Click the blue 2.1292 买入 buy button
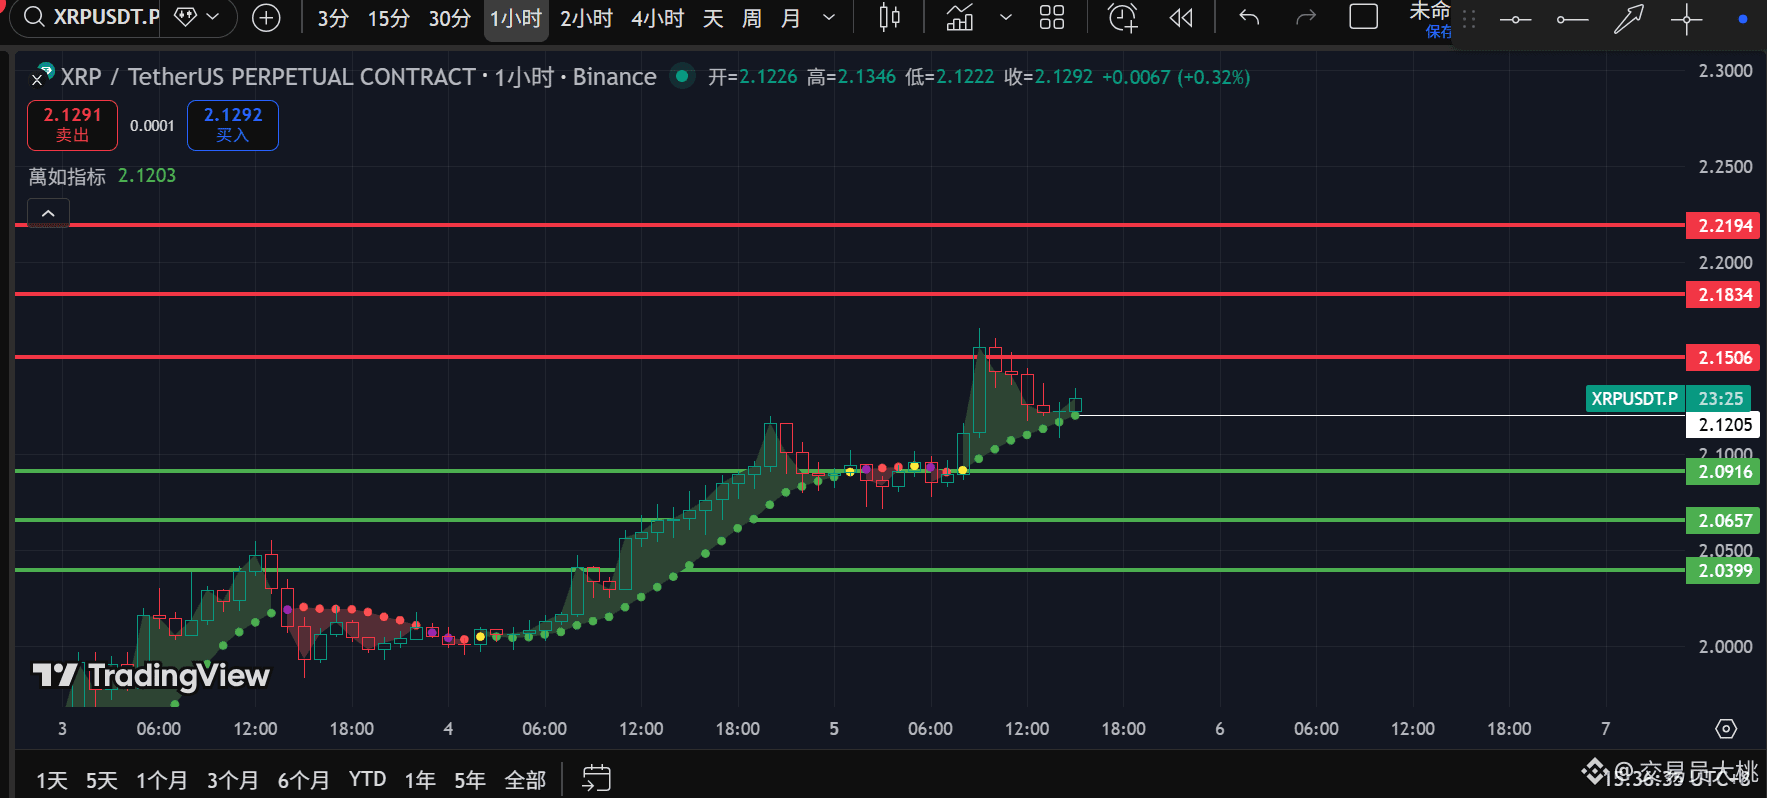 233,125
